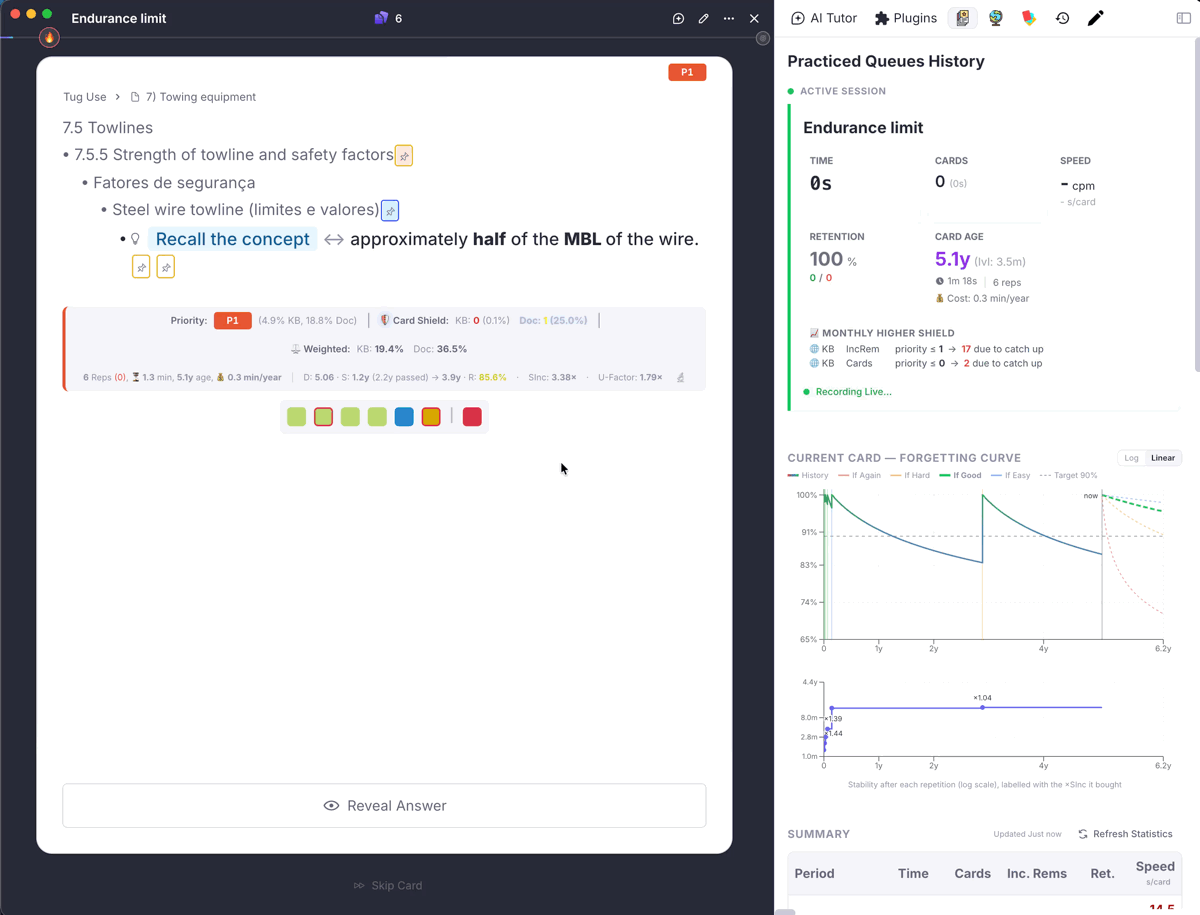Image resolution: width=1200 pixels, height=915 pixels.
Task: Click the Card Shield icon
Action: coord(385,321)
